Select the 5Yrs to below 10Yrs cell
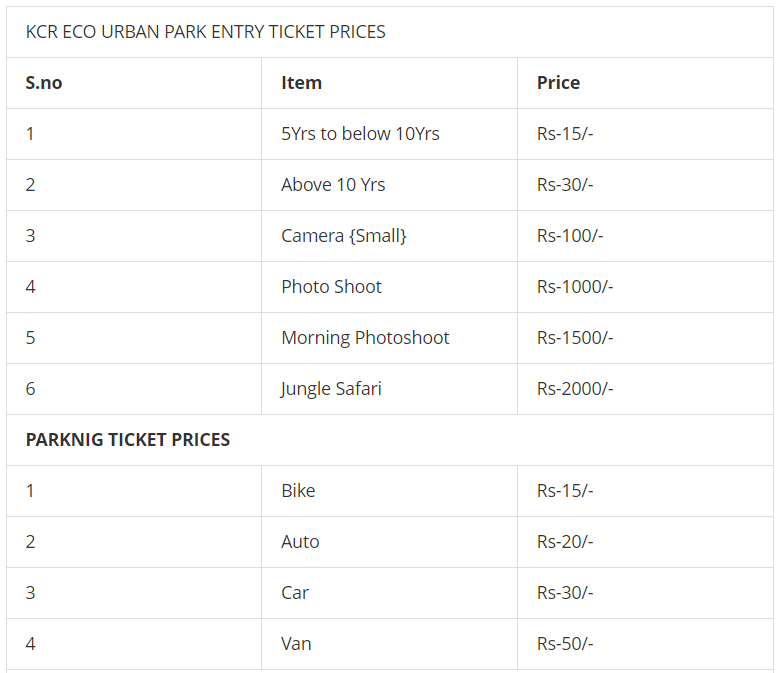Viewport: 777px width, 673px height. [360, 134]
